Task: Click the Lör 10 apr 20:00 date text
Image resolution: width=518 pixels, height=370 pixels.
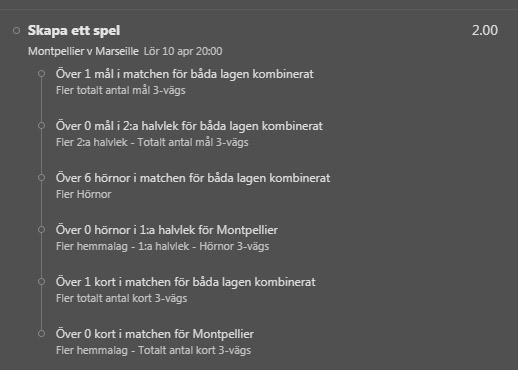Action: (x=183, y=51)
